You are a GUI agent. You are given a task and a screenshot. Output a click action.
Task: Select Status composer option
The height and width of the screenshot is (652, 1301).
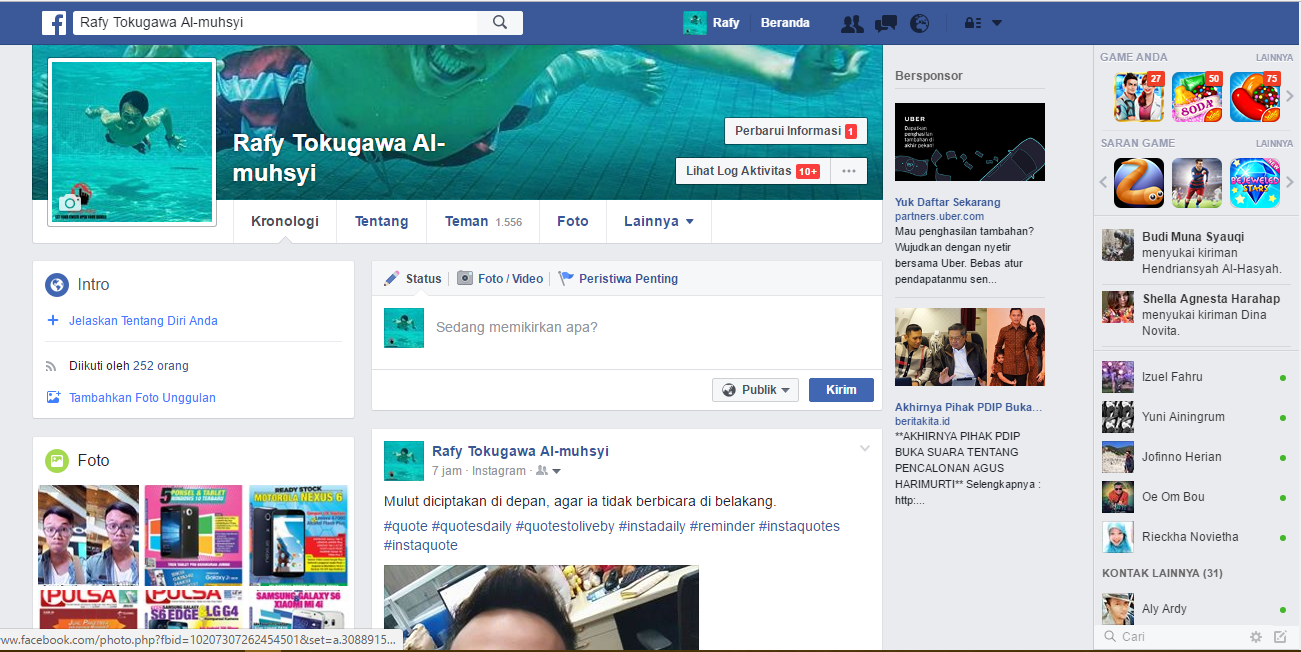413,279
